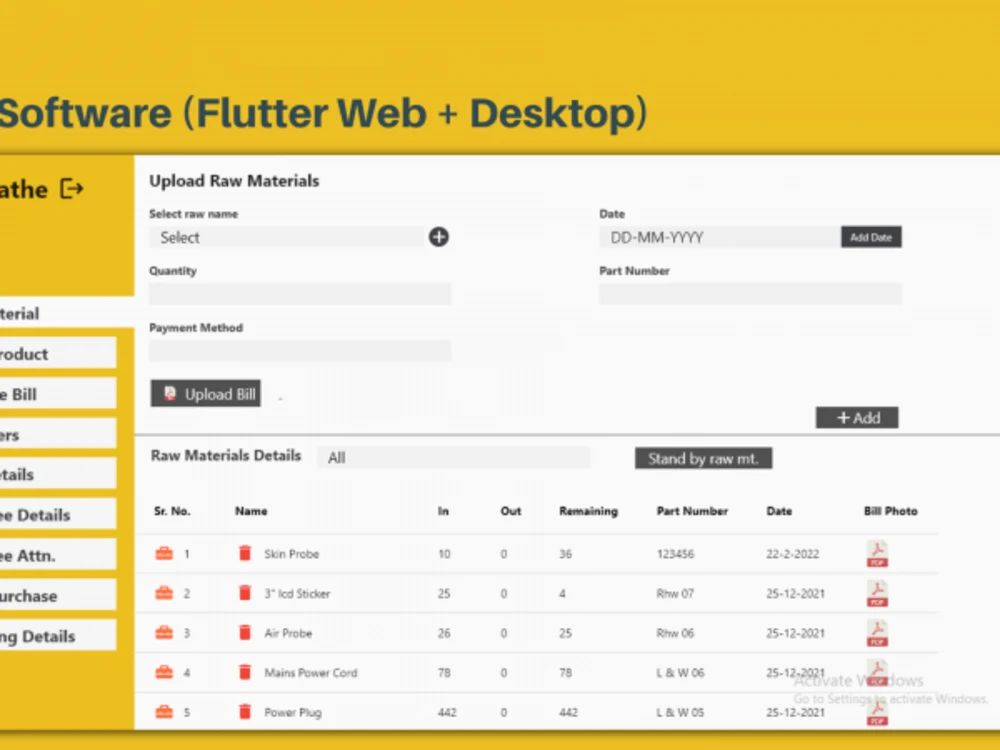Click the Mains Power Cord name cell
Screen dimensions: 1000x750
[311, 672]
